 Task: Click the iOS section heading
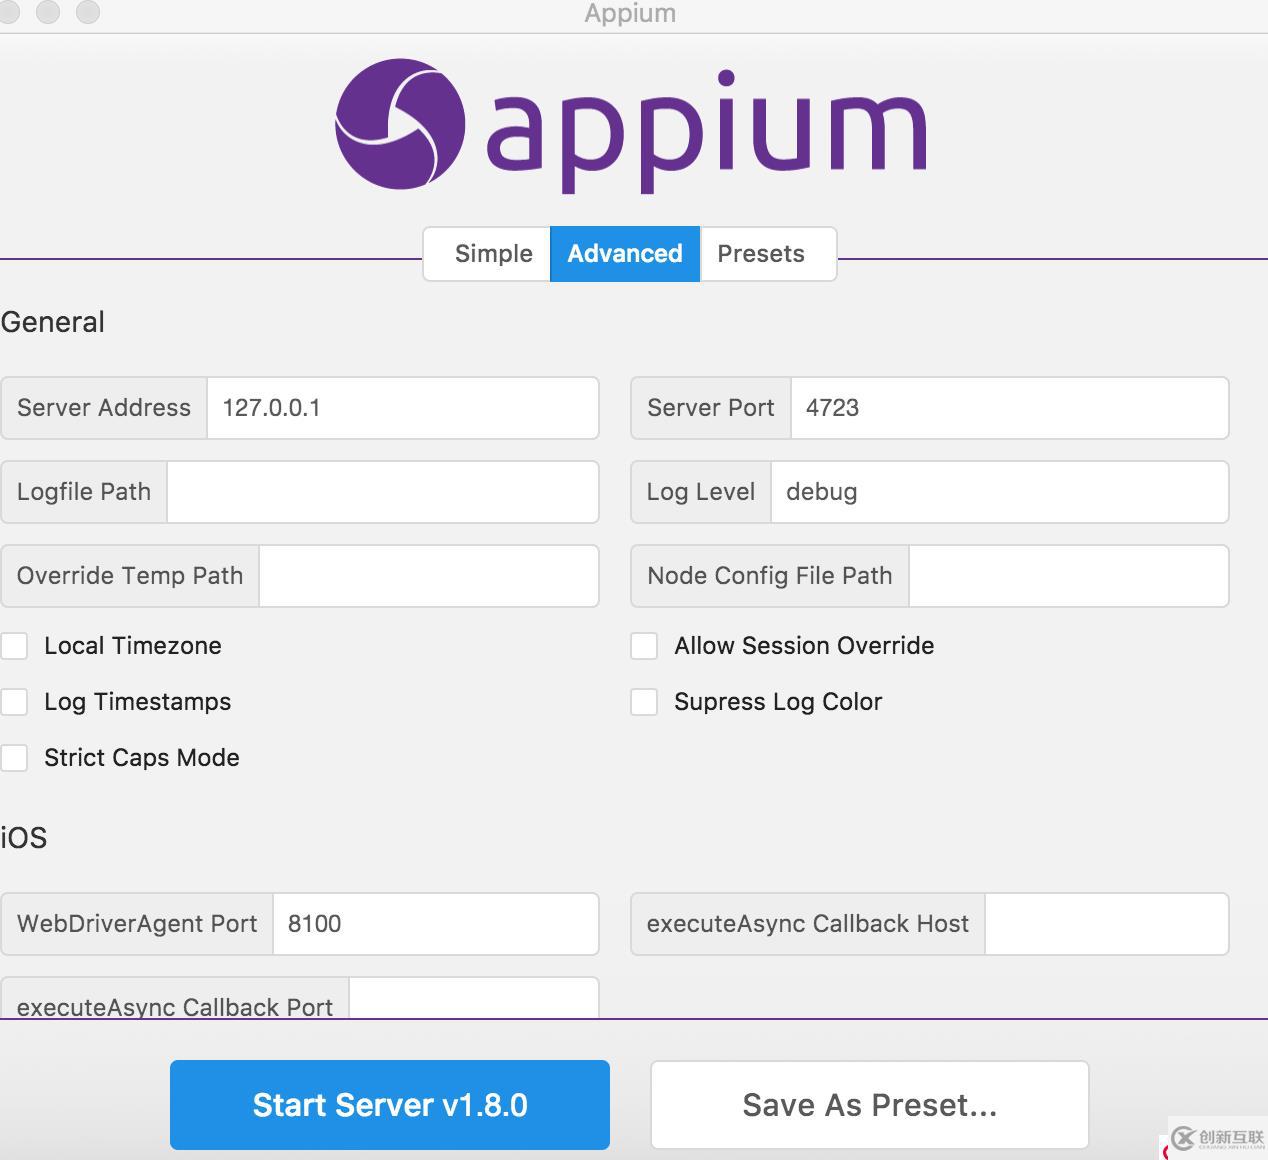coord(24,838)
